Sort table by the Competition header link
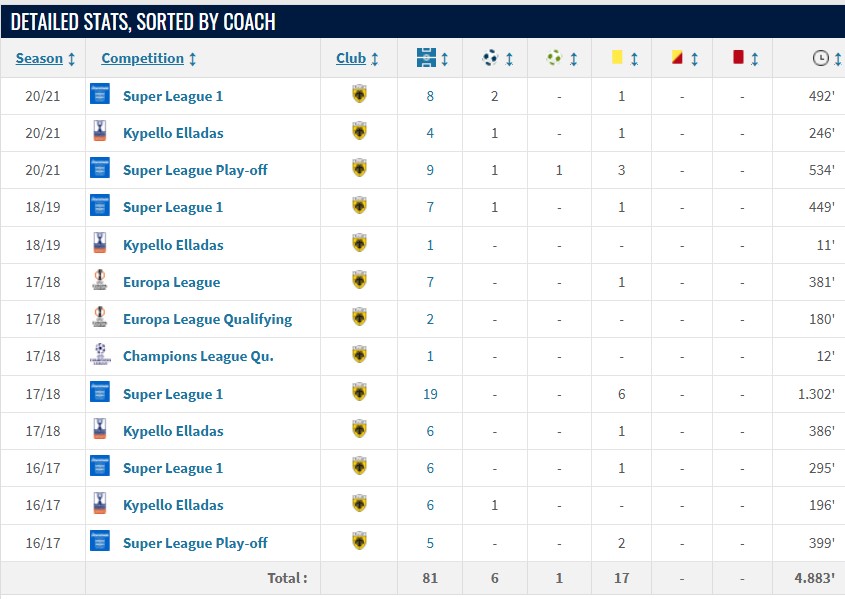 click(x=142, y=59)
